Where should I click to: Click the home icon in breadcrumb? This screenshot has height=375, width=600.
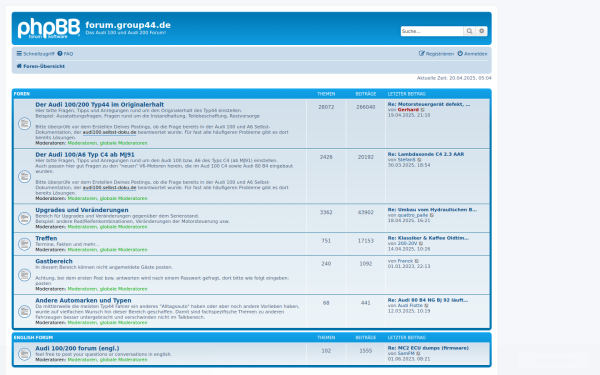(x=19, y=66)
